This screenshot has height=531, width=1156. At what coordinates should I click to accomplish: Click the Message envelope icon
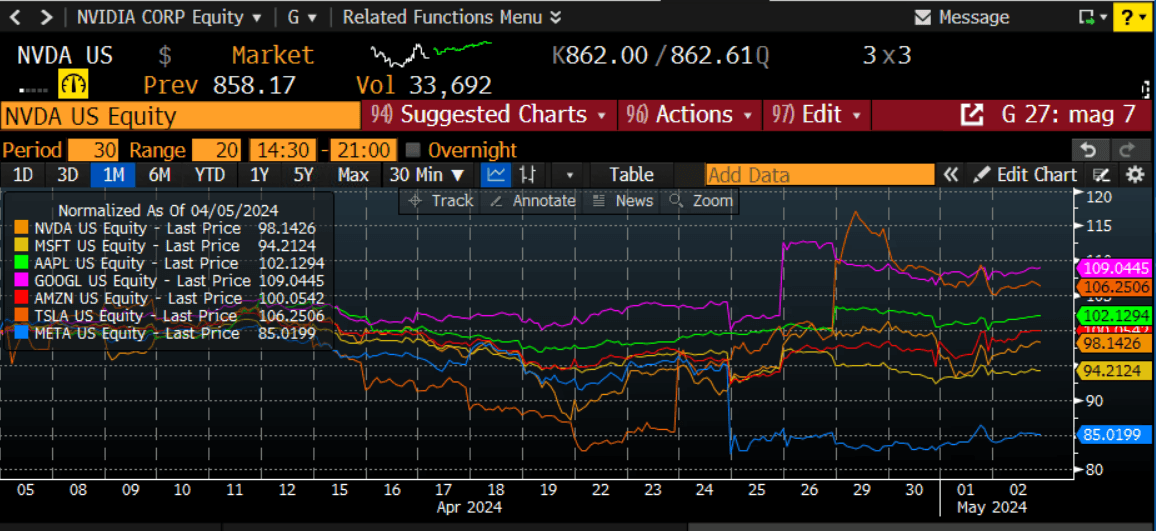[923, 18]
